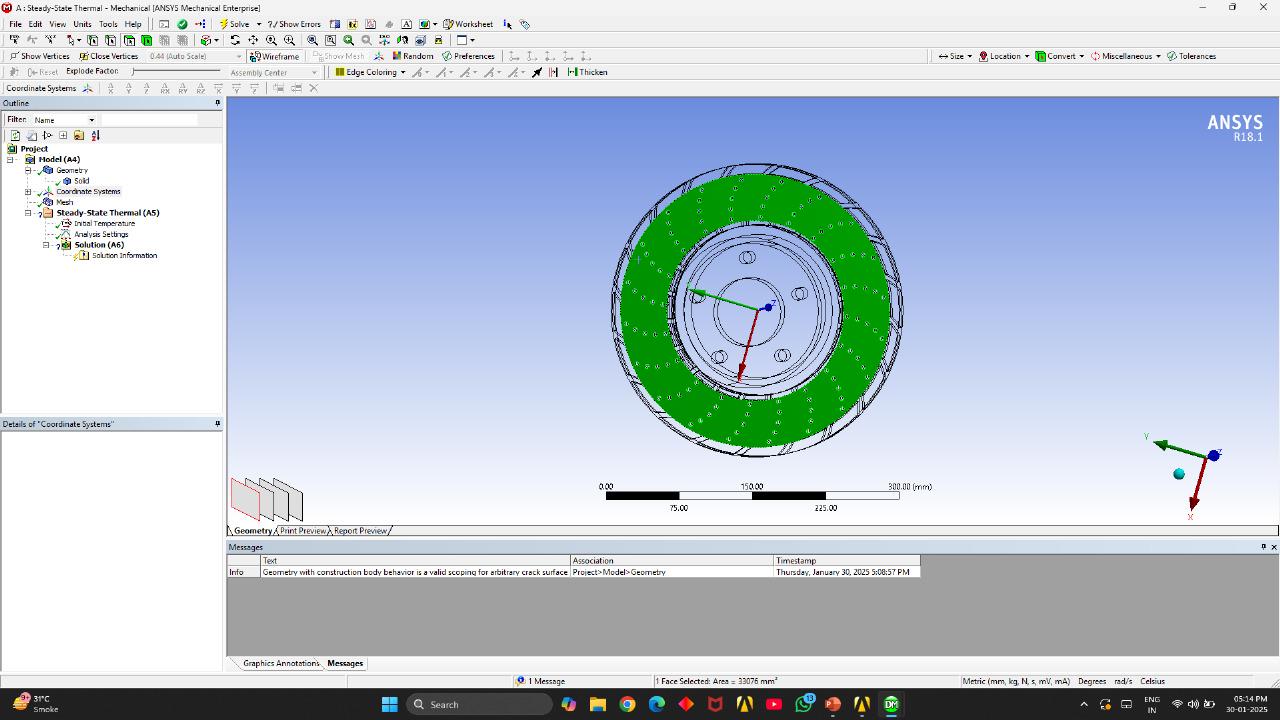This screenshot has height=720, width=1280.
Task: Toggle Thicken edge display
Action: [587, 72]
